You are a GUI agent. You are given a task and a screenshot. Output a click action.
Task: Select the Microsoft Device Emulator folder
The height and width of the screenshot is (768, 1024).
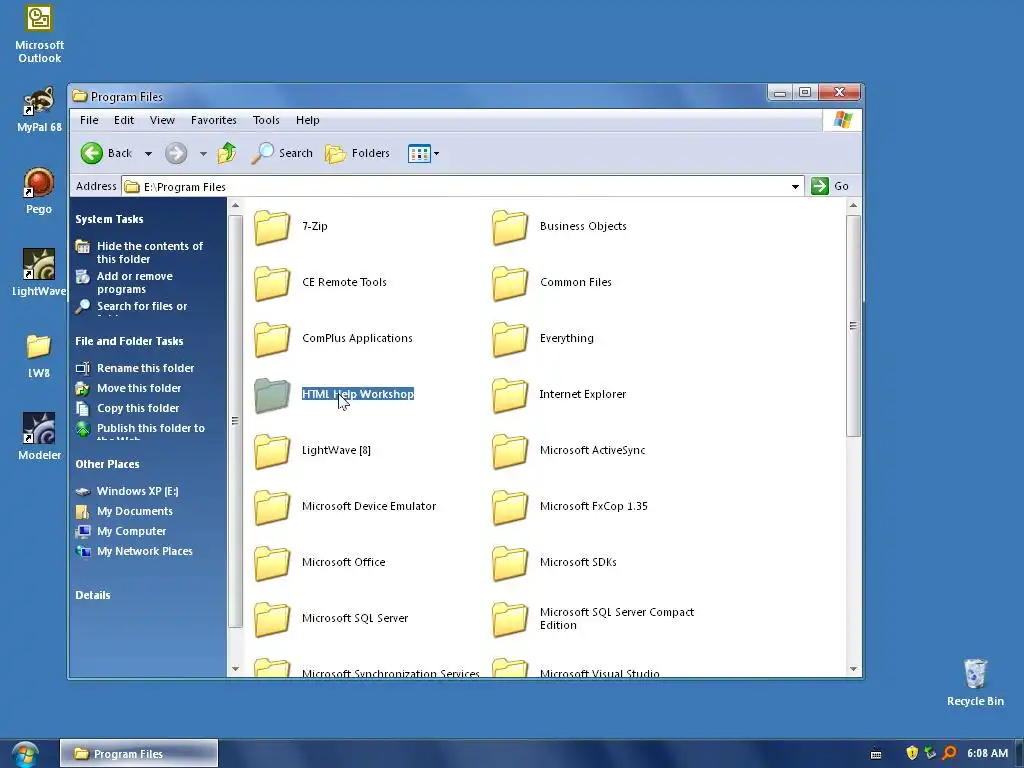(345, 506)
